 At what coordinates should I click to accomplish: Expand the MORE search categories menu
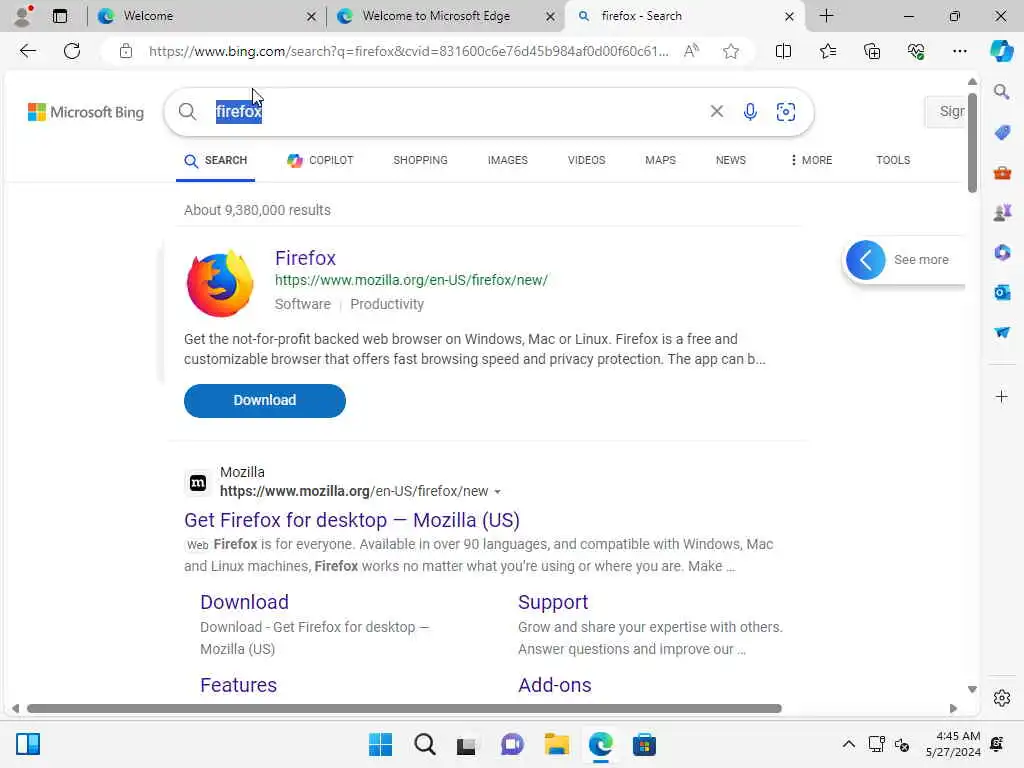(811, 160)
